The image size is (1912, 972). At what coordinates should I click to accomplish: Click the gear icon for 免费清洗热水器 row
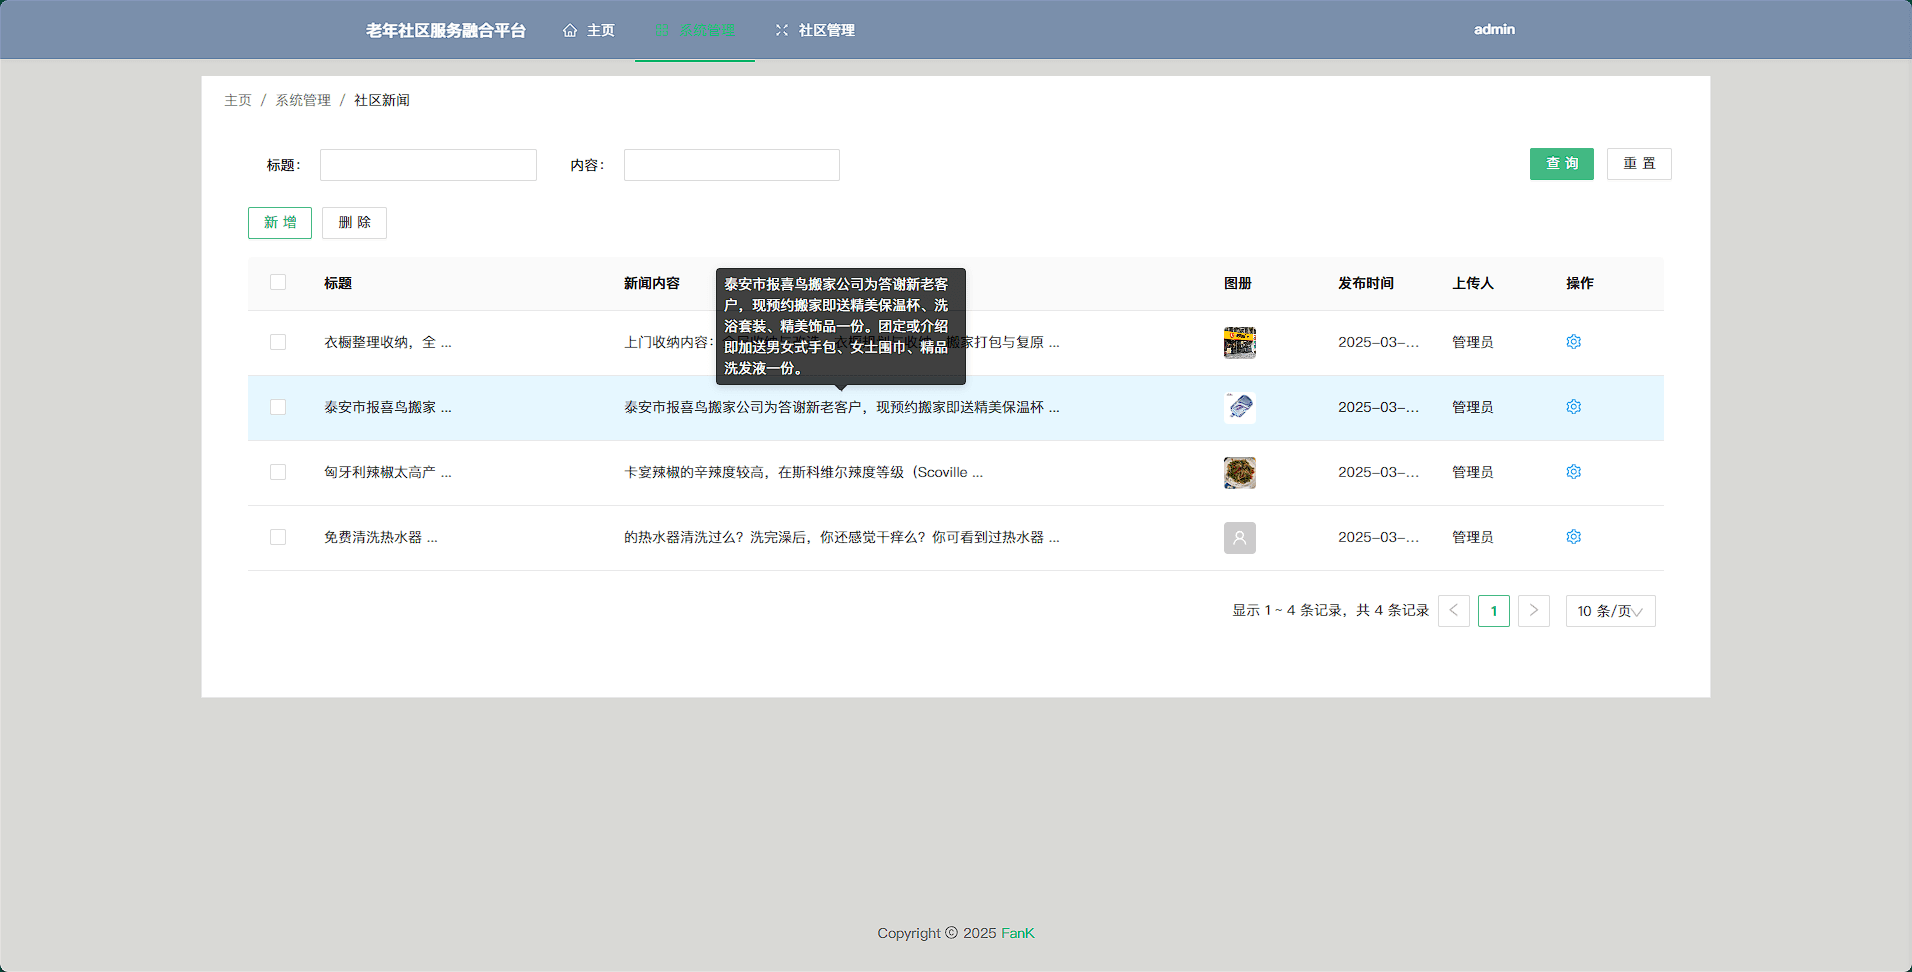1573,537
